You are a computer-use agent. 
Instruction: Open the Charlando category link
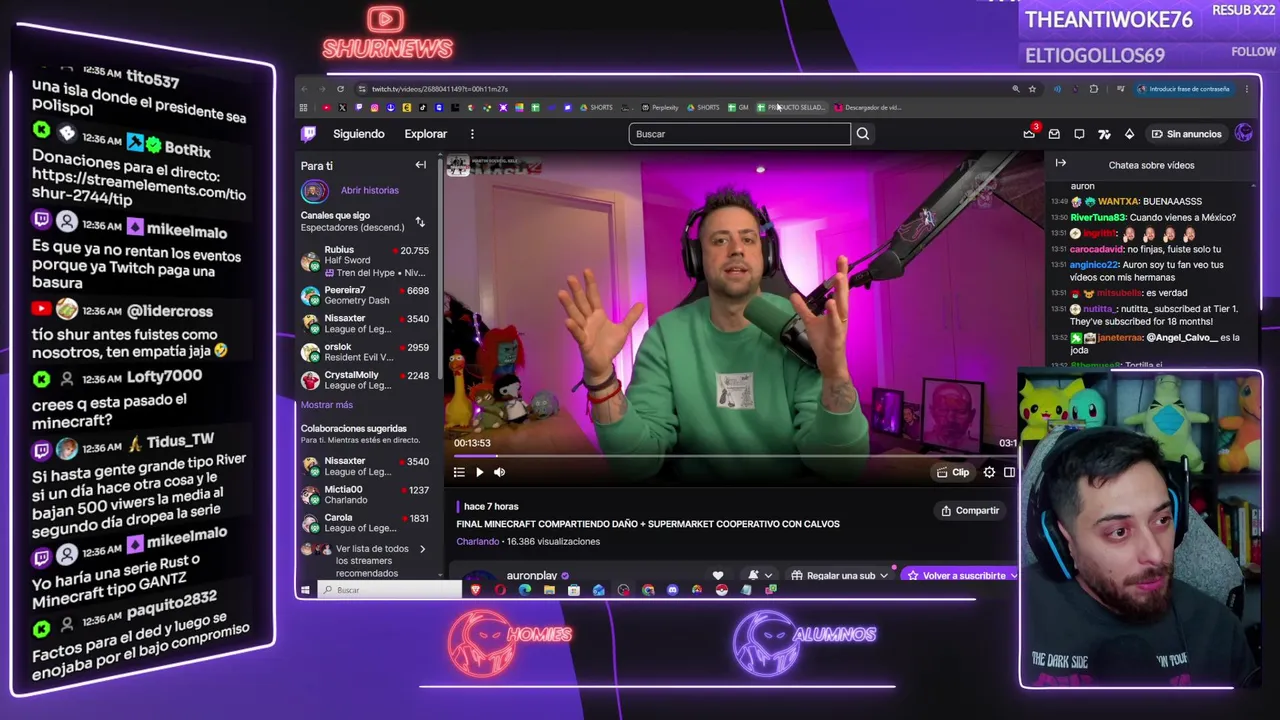point(477,541)
